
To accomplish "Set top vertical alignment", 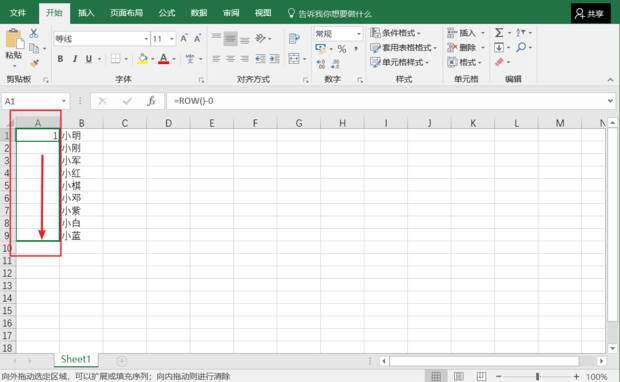I will 216,38.
